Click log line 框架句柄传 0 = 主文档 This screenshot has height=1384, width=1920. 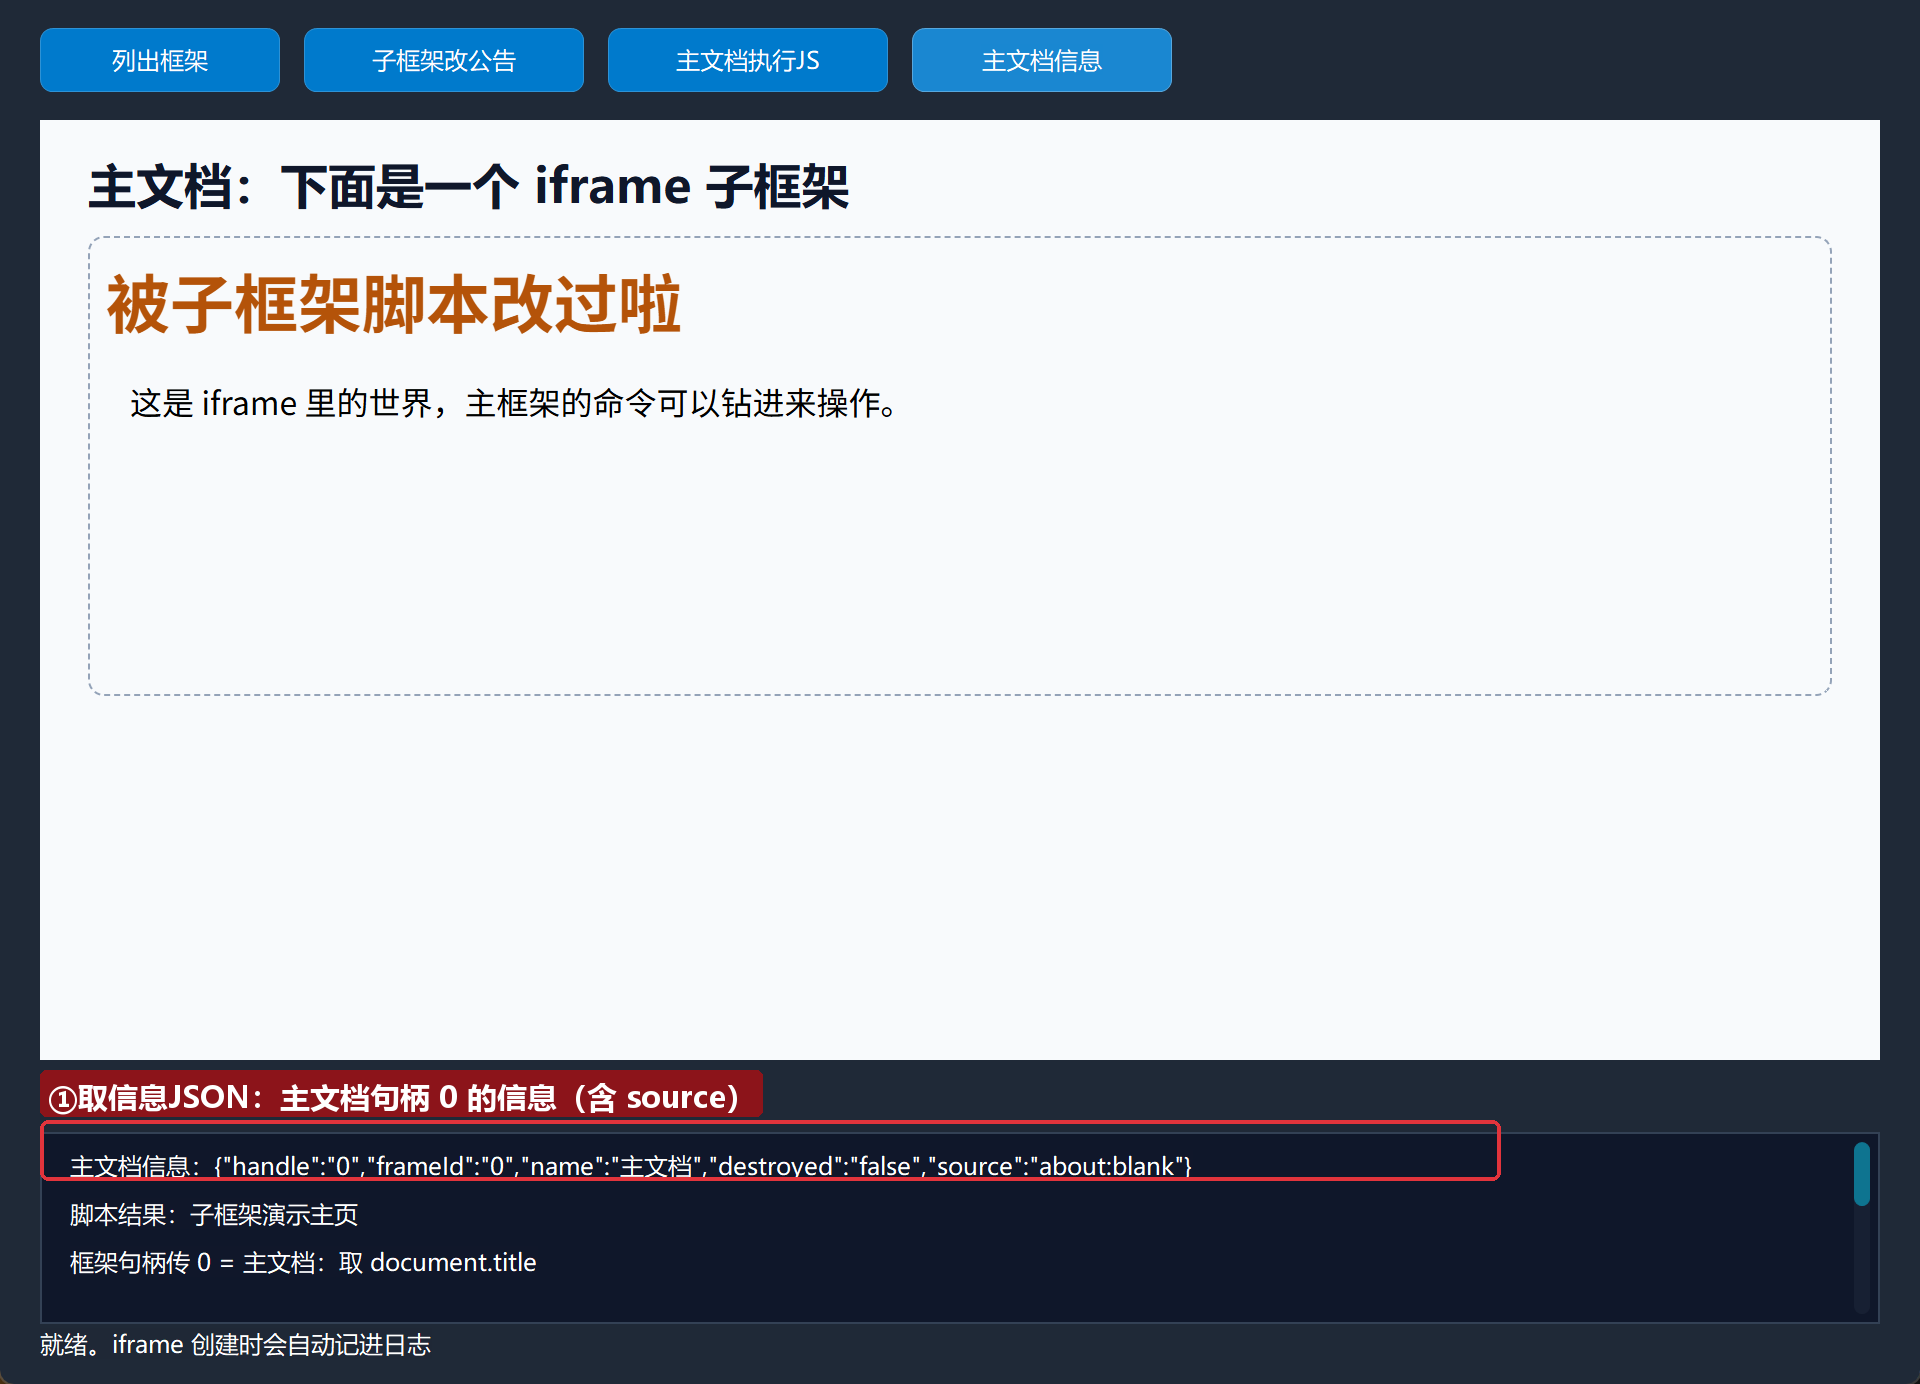coord(303,1262)
